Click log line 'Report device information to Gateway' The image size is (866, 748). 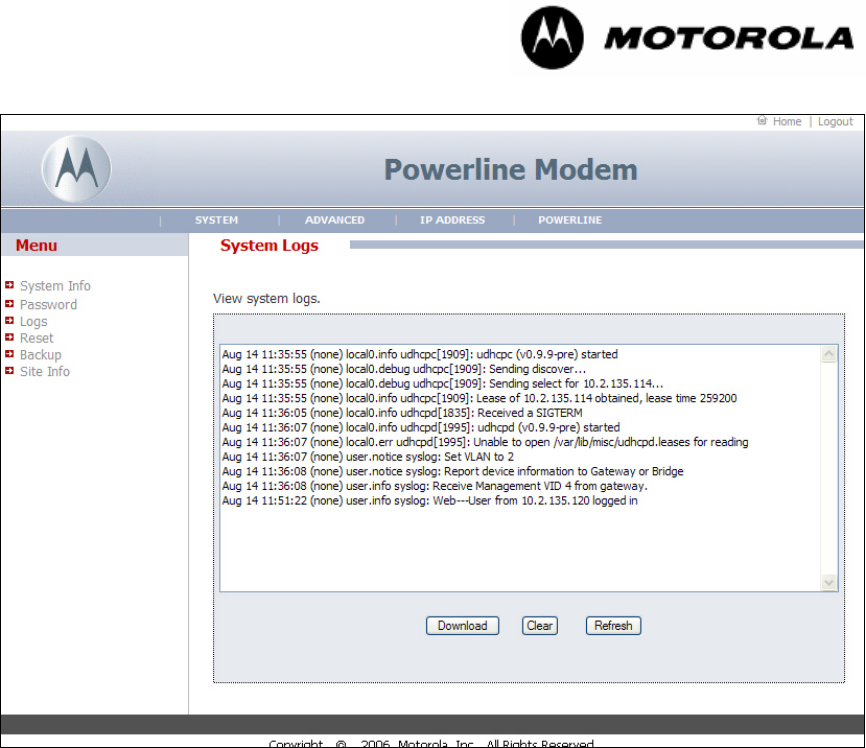click(452, 471)
